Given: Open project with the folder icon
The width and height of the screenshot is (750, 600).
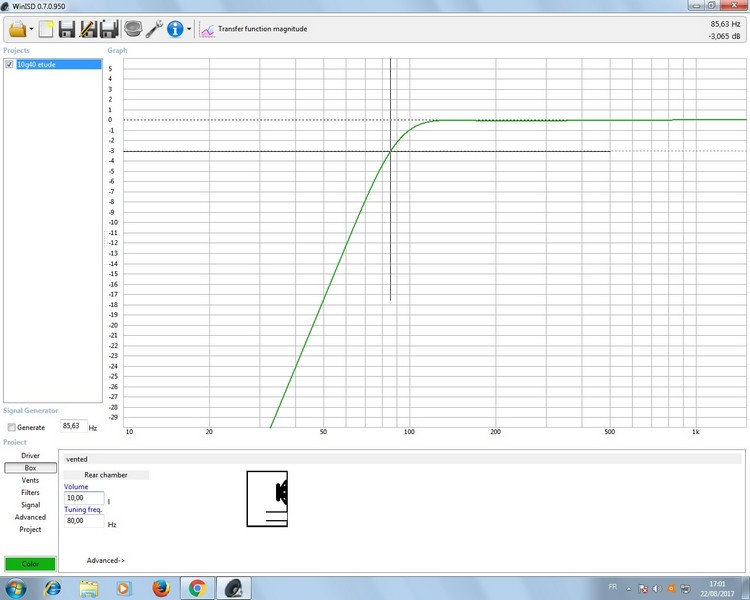Looking at the screenshot, I should [x=17, y=29].
